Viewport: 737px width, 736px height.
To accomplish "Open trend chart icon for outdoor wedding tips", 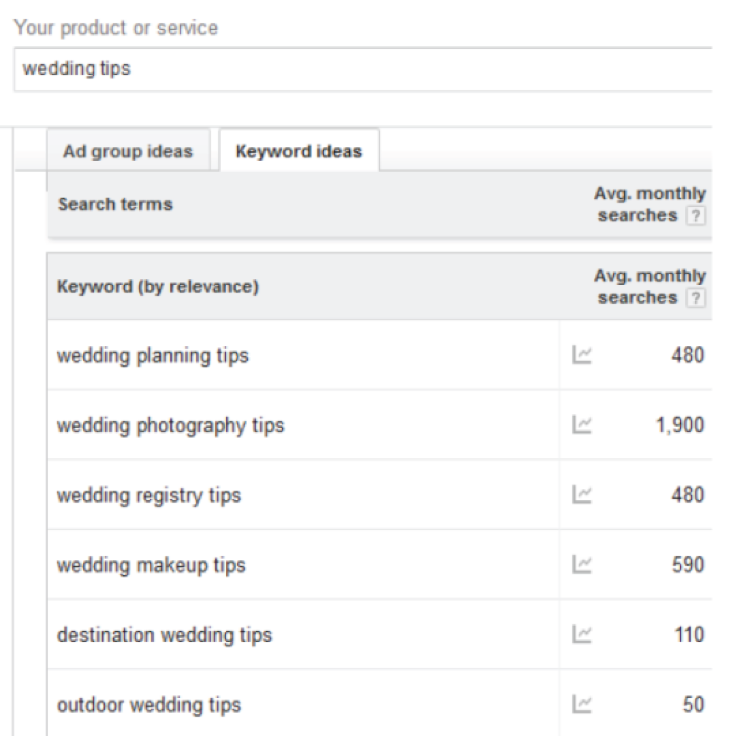I will click(578, 705).
